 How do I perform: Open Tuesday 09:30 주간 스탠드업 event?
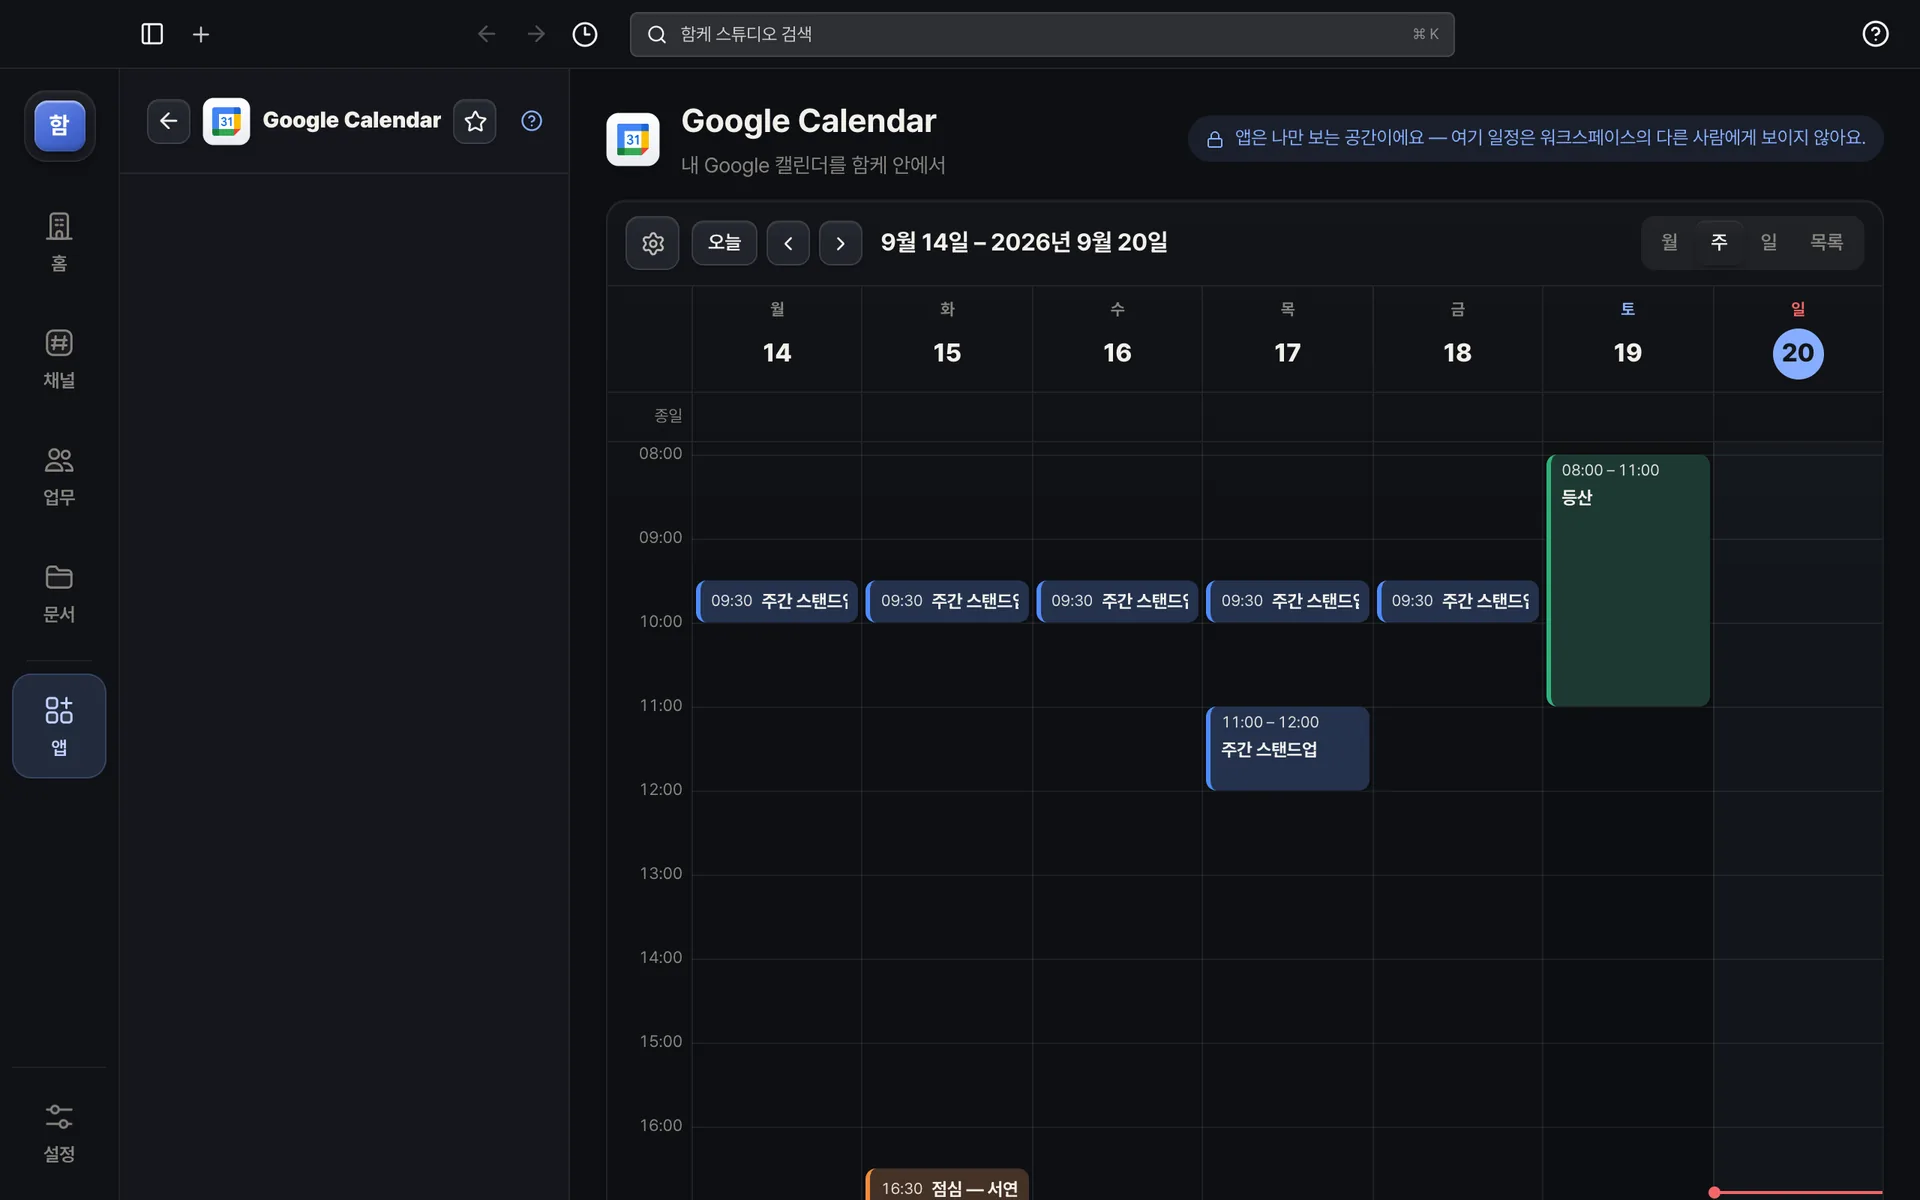pos(947,601)
